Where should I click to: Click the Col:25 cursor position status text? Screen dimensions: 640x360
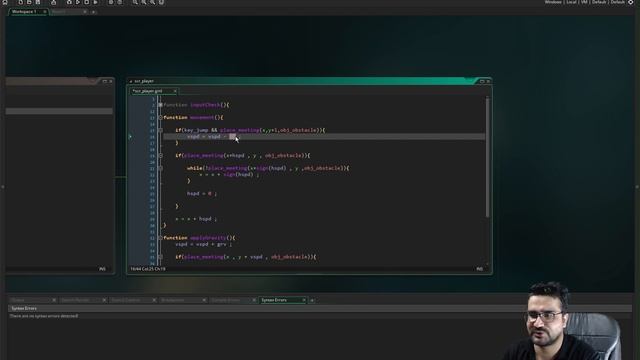point(148,269)
